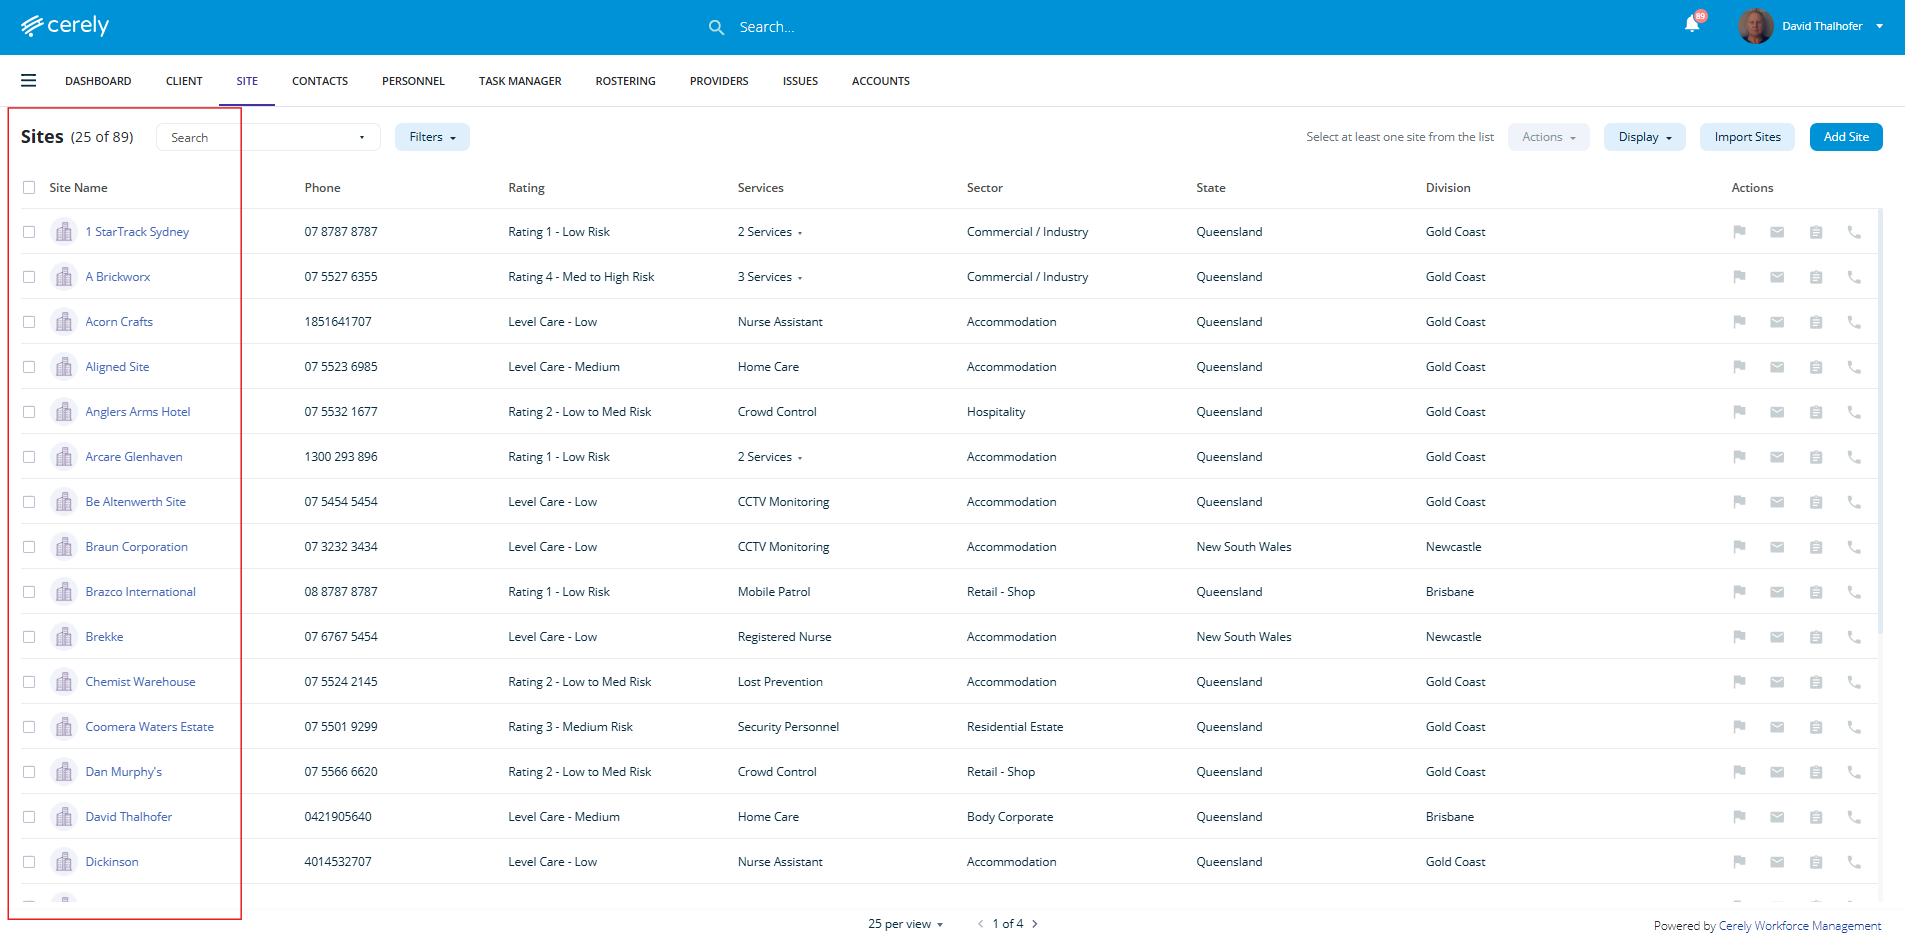The width and height of the screenshot is (1905, 937).
Task: Click the building icon beside Dickinson
Action: (x=64, y=862)
